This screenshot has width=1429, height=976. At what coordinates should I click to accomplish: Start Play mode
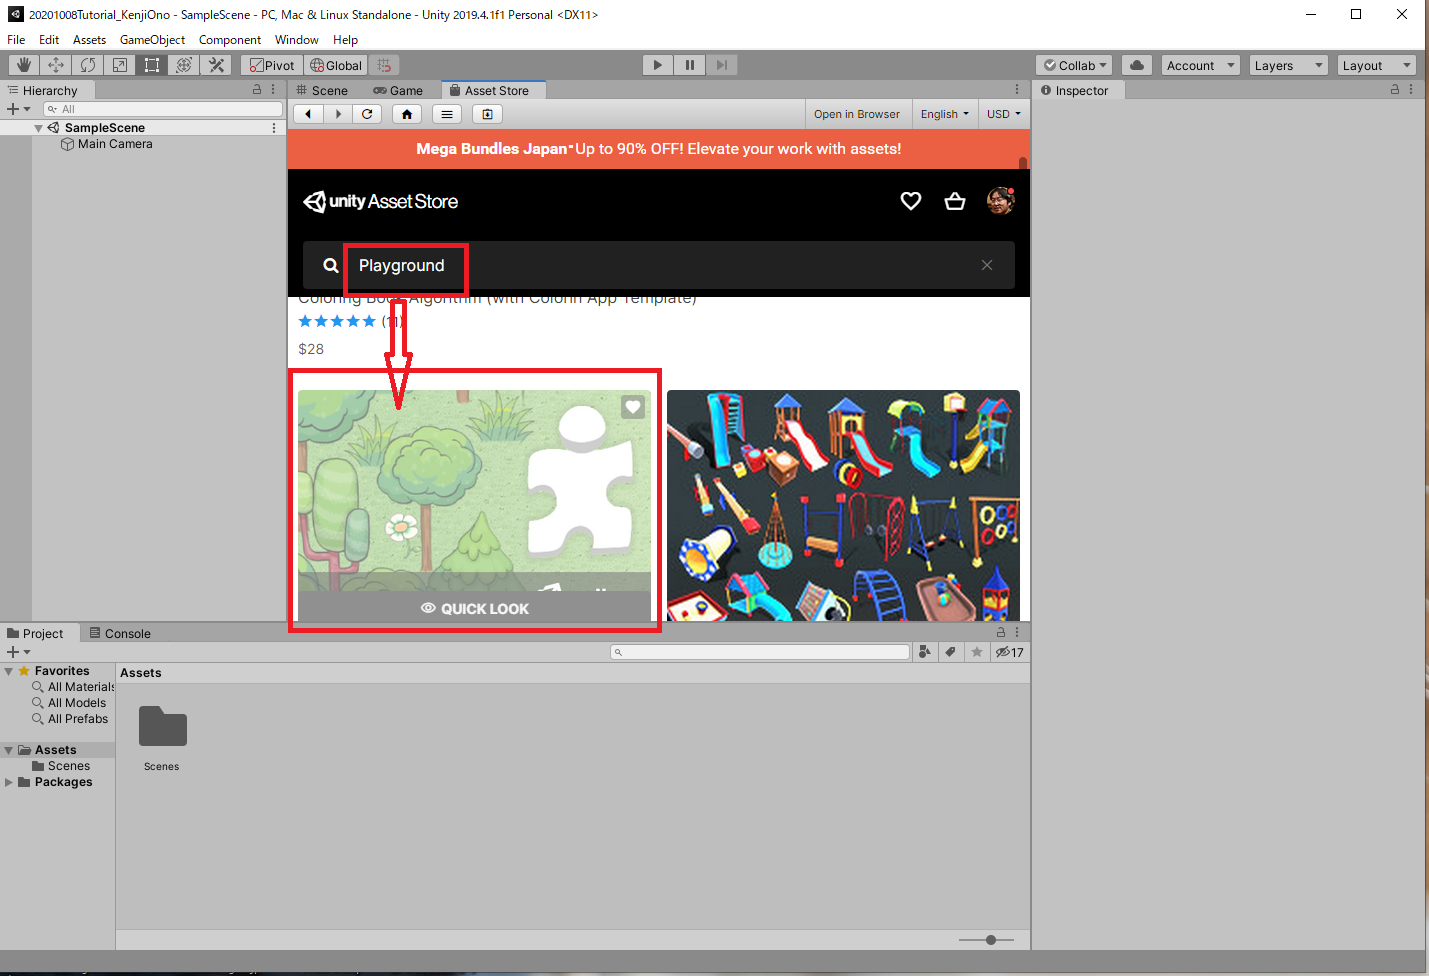tap(657, 65)
